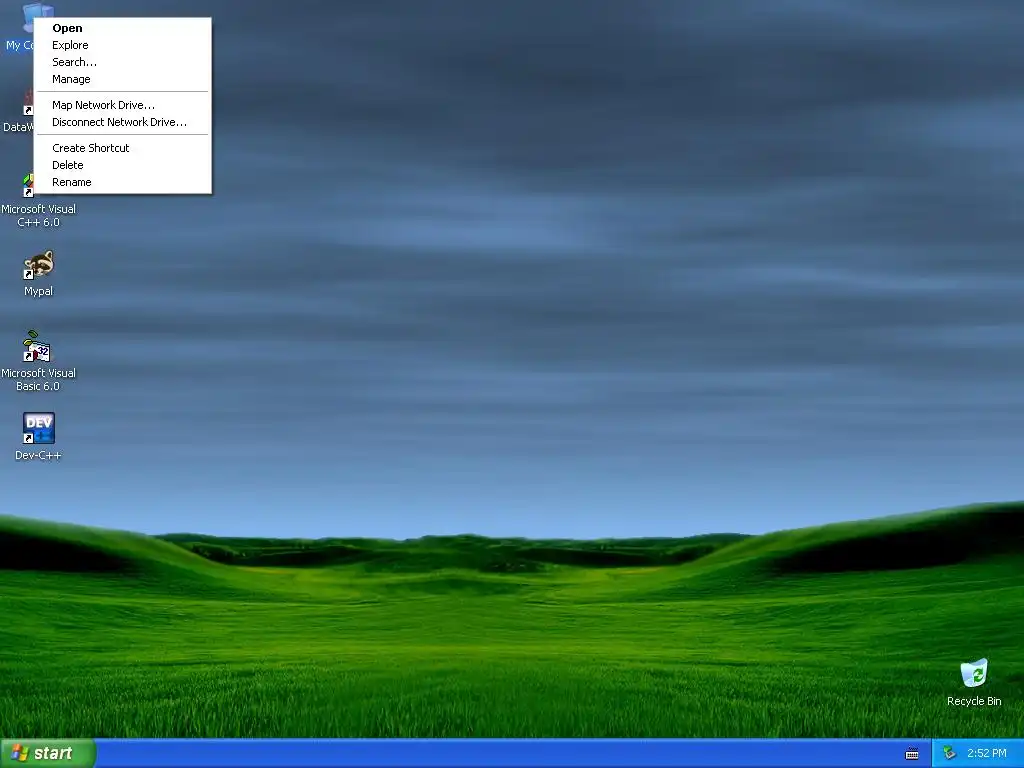Choose Map Network Drive...
Viewport: 1024px width, 768px height.
pos(122,105)
